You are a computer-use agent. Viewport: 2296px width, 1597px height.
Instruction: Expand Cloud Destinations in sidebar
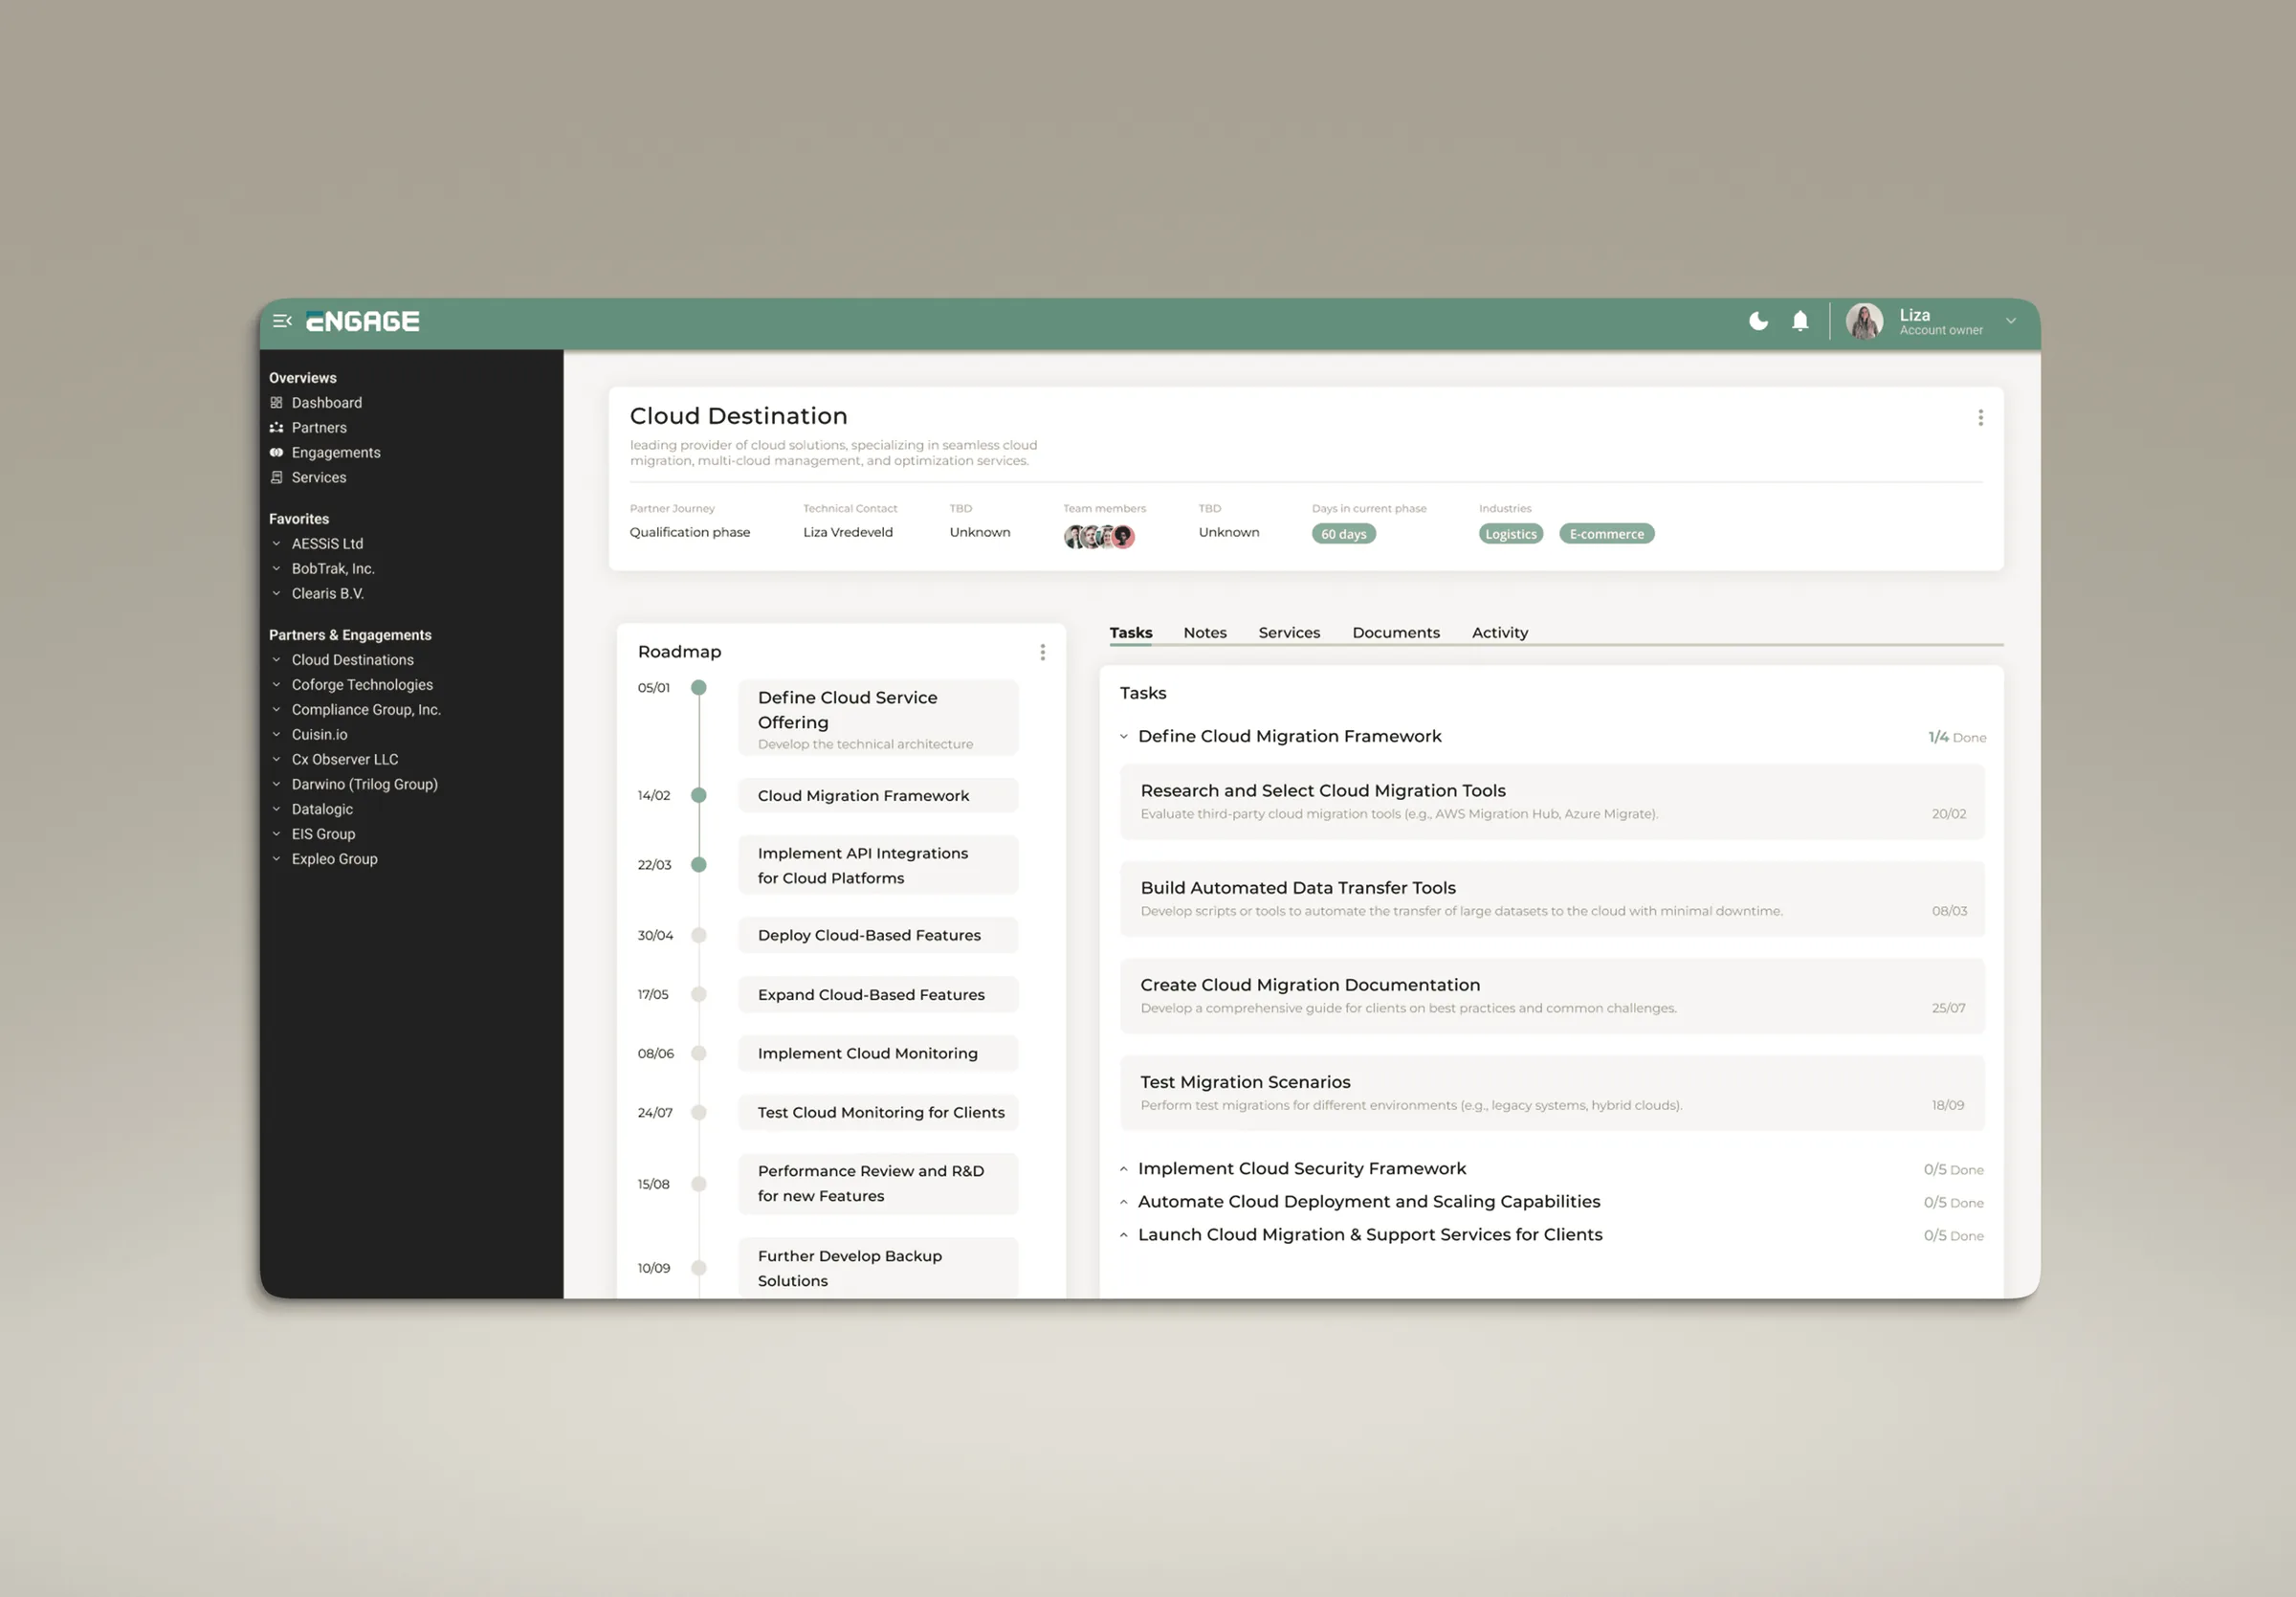point(277,660)
